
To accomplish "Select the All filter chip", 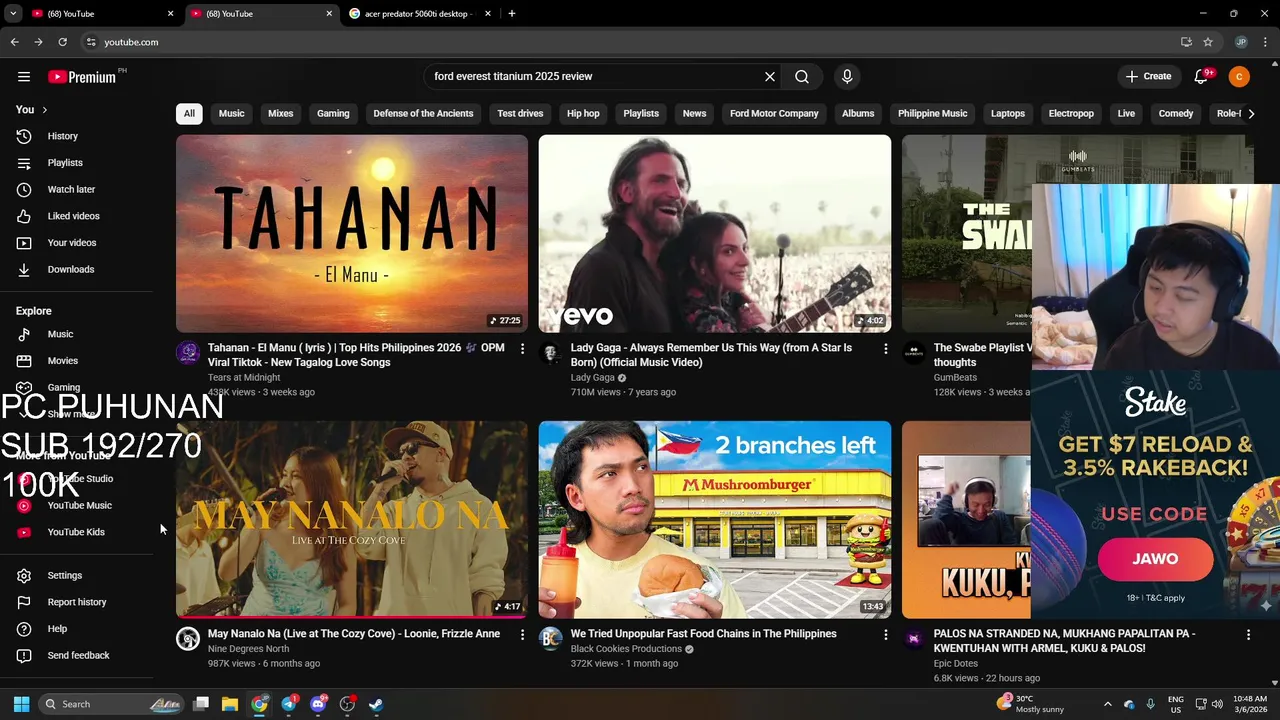I will tap(189, 114).
